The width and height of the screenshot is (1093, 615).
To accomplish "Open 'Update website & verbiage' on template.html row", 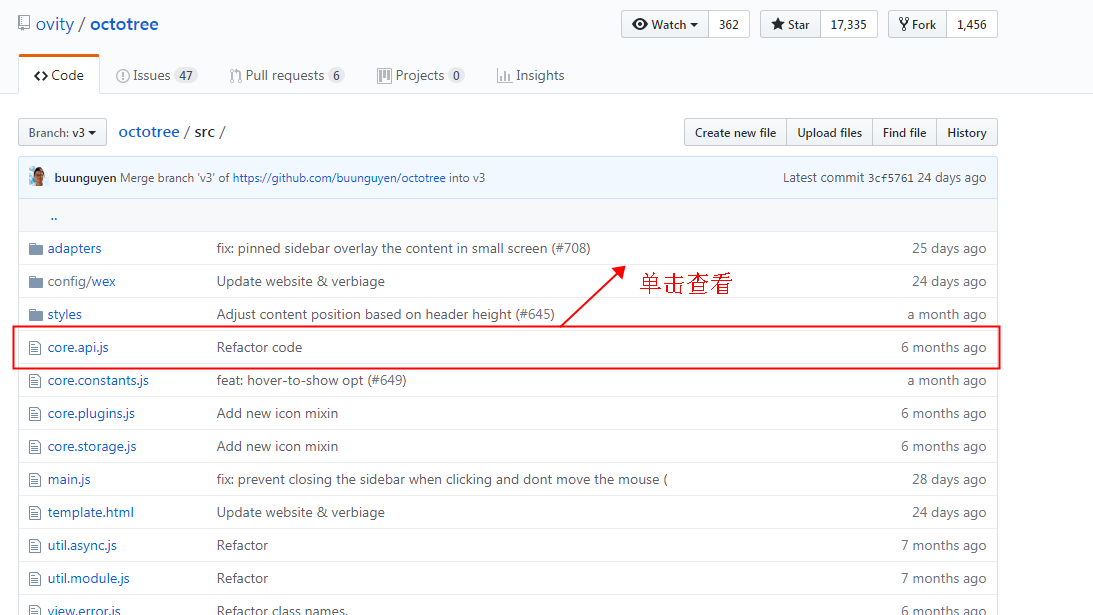I will [x=300, y=512].
